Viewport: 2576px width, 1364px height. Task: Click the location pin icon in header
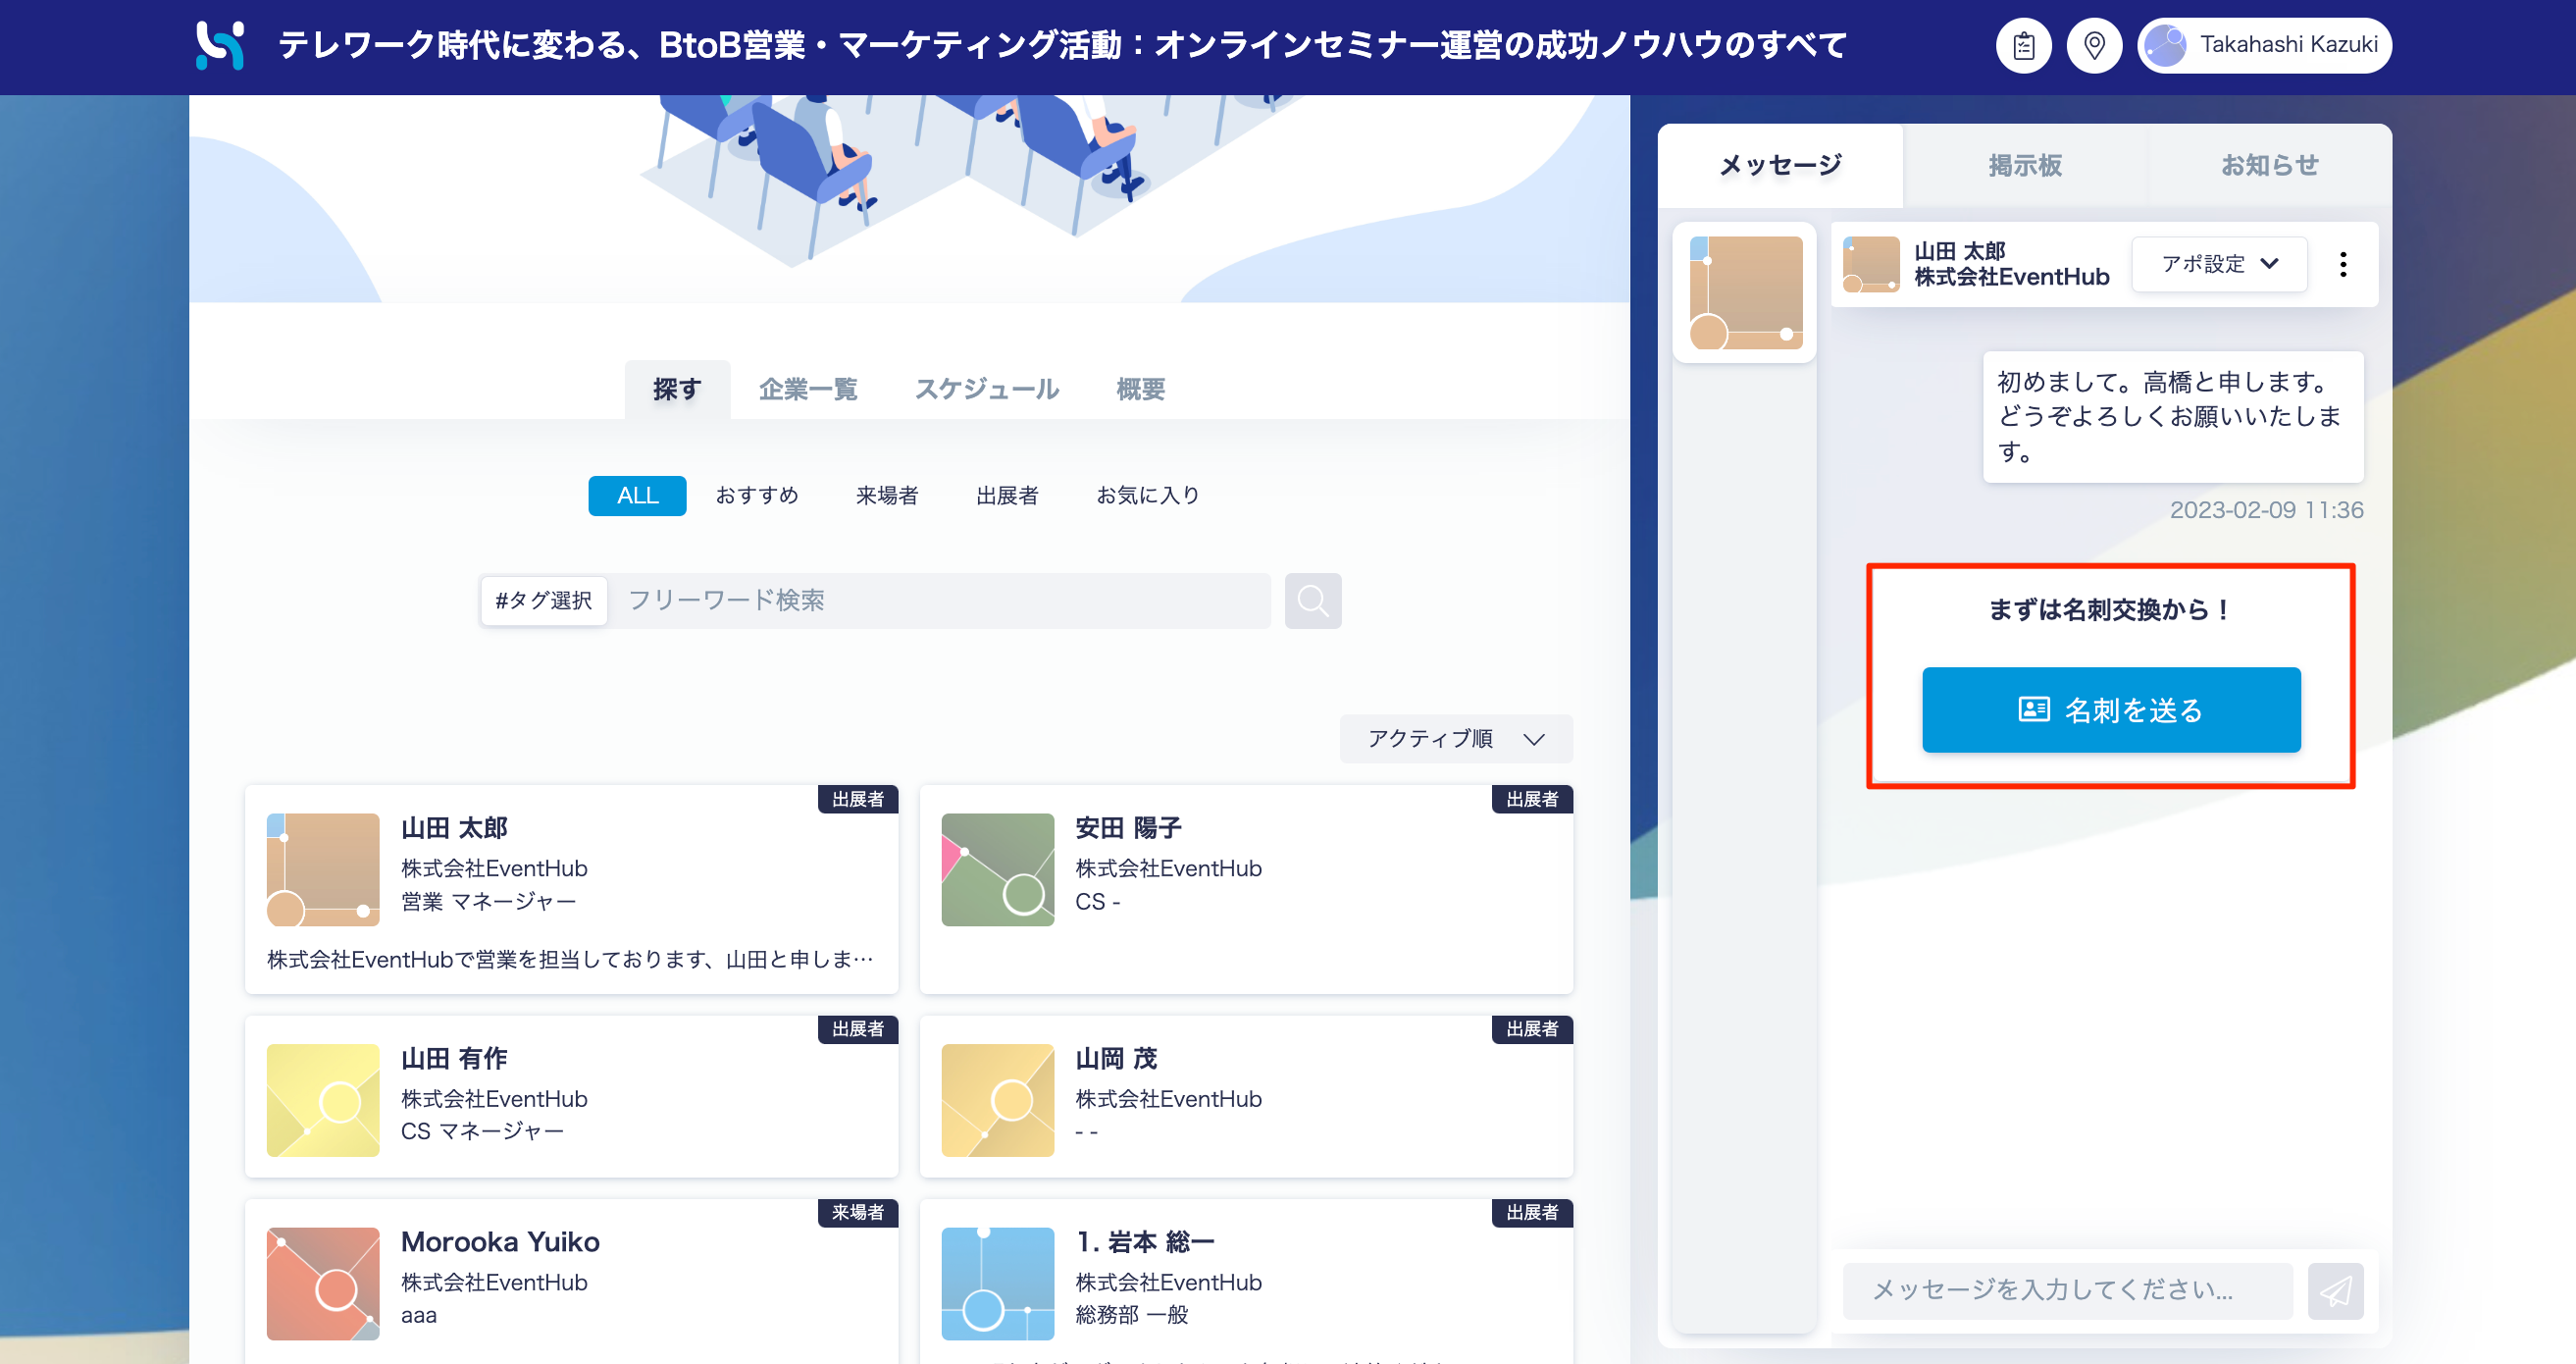[x=2094, y=45]
